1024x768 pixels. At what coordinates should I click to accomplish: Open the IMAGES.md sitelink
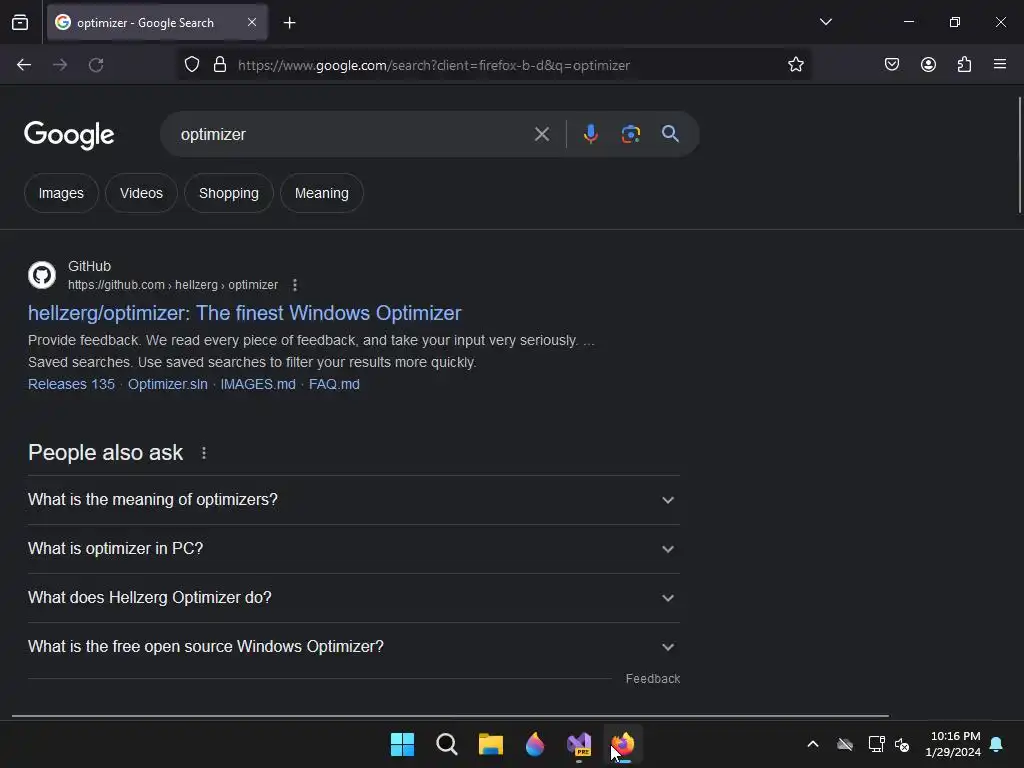(258, 385)
